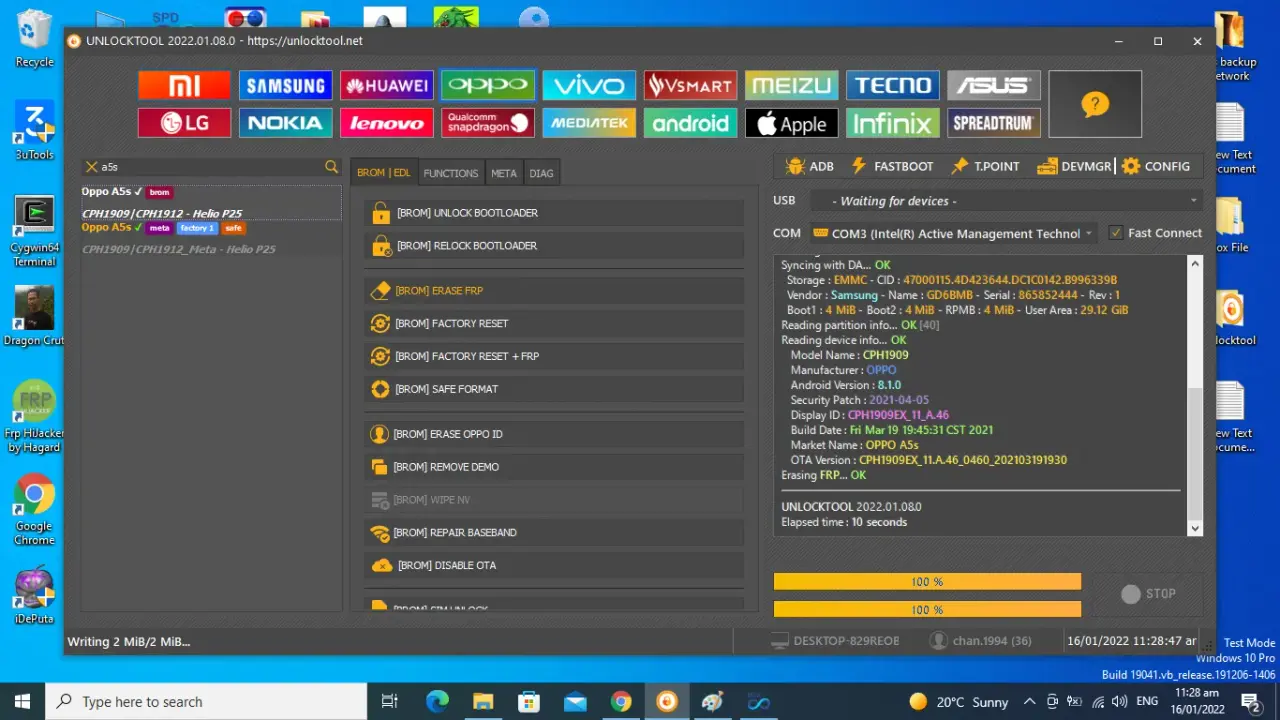Image resolution: width=1280 pixels, height=720 pixels.
Task: Select the Spreadtrum tile
Action: coord(993,123)
